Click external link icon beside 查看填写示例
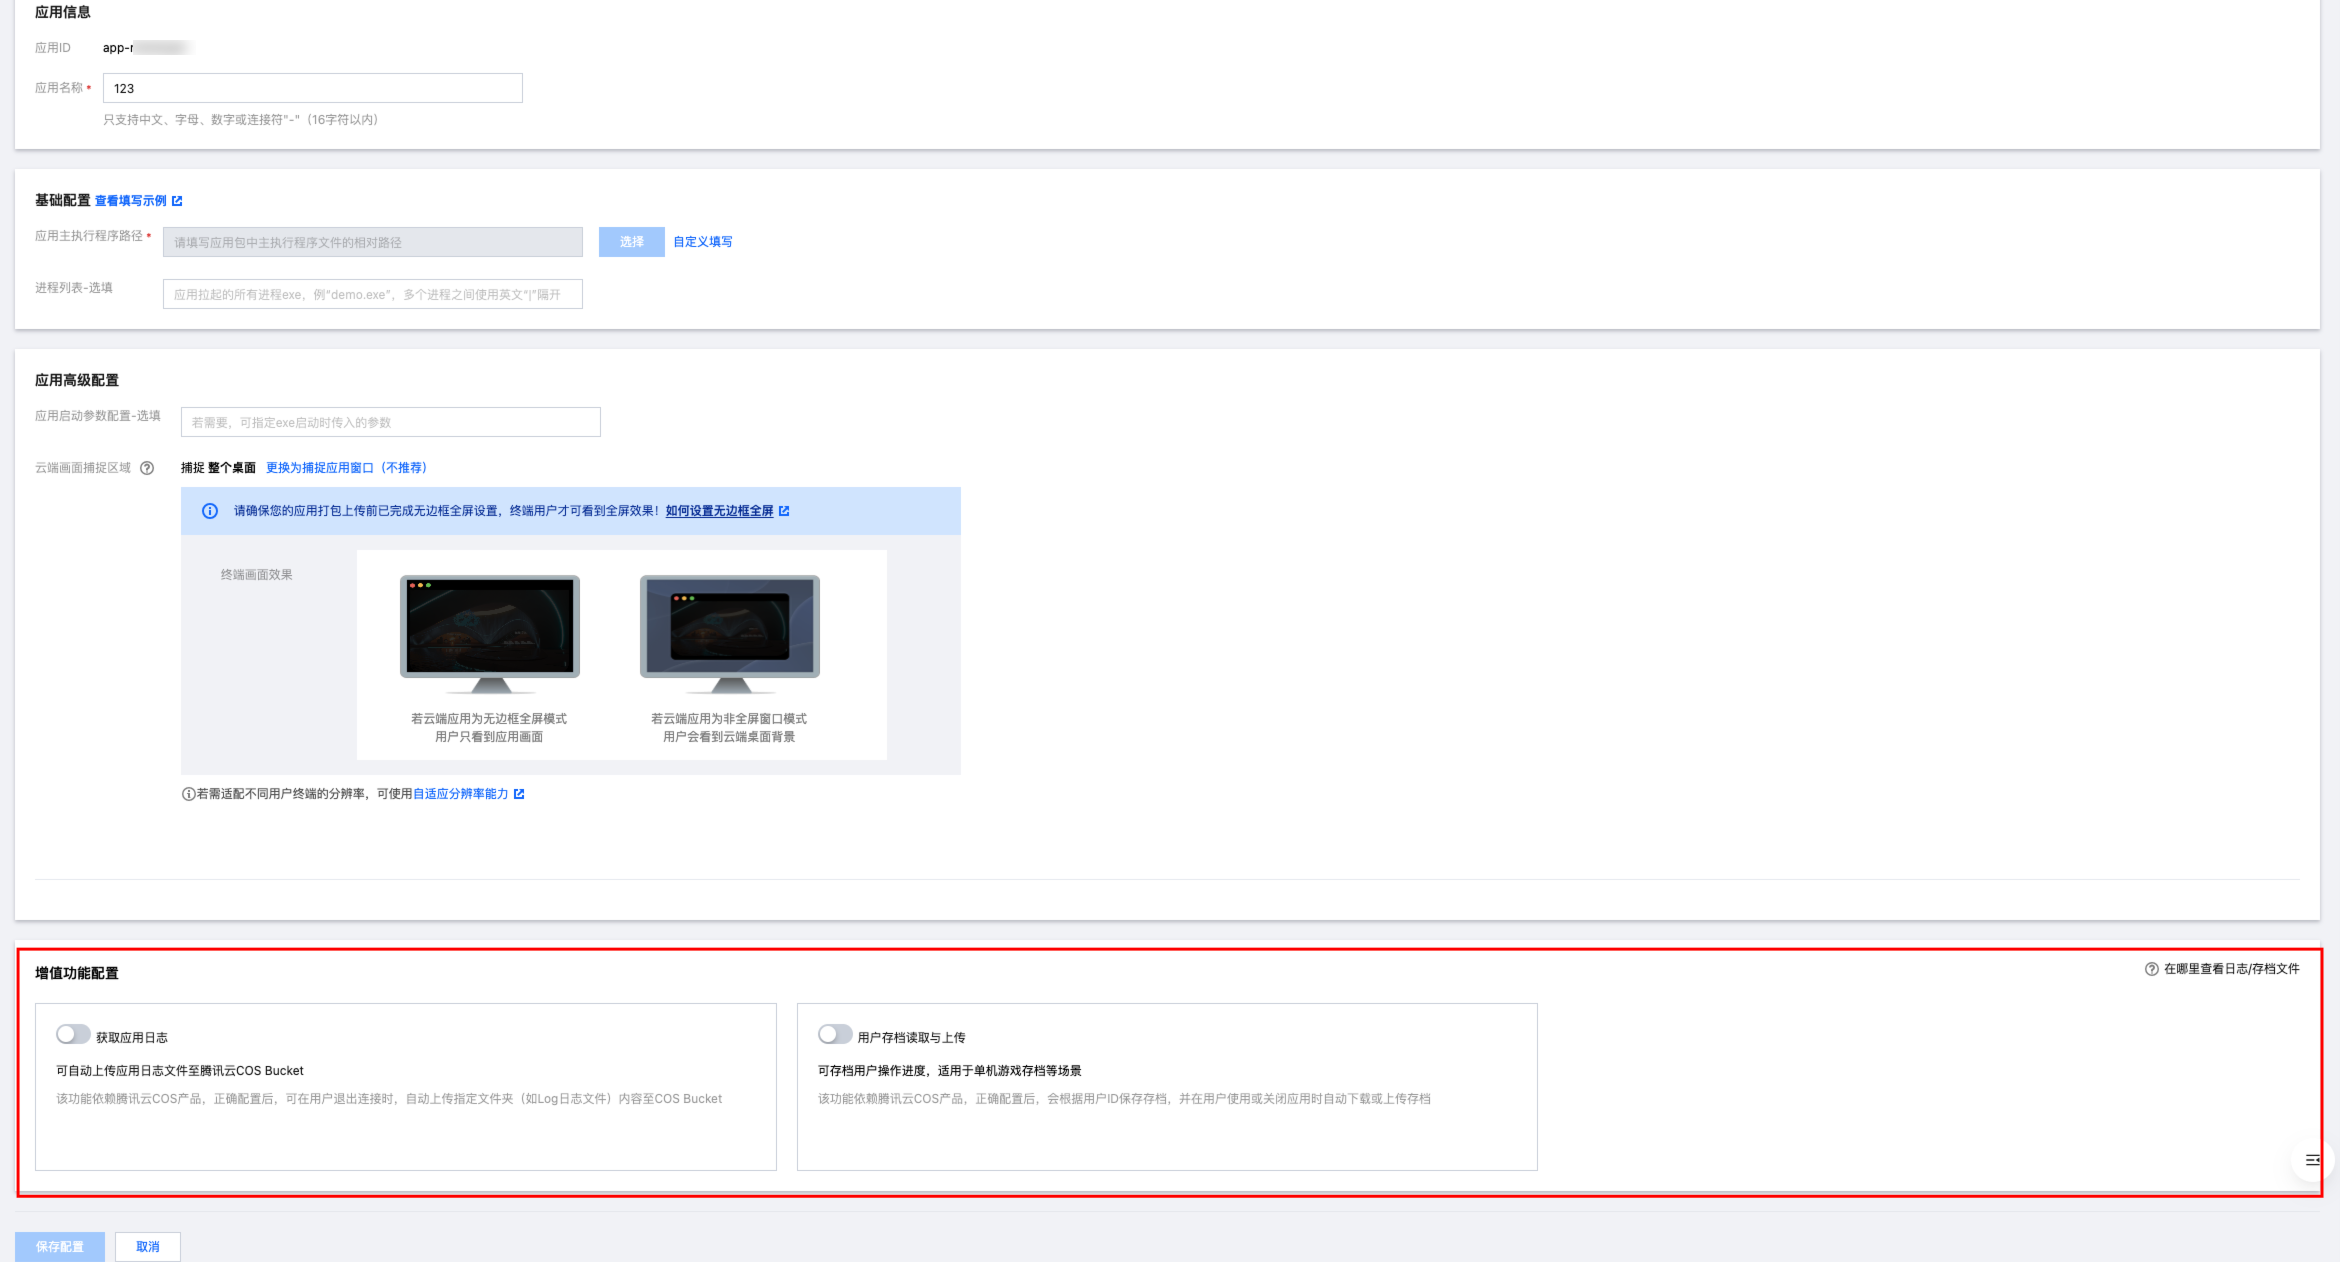Viewport: 2340px width, 1262px height. 177,201
